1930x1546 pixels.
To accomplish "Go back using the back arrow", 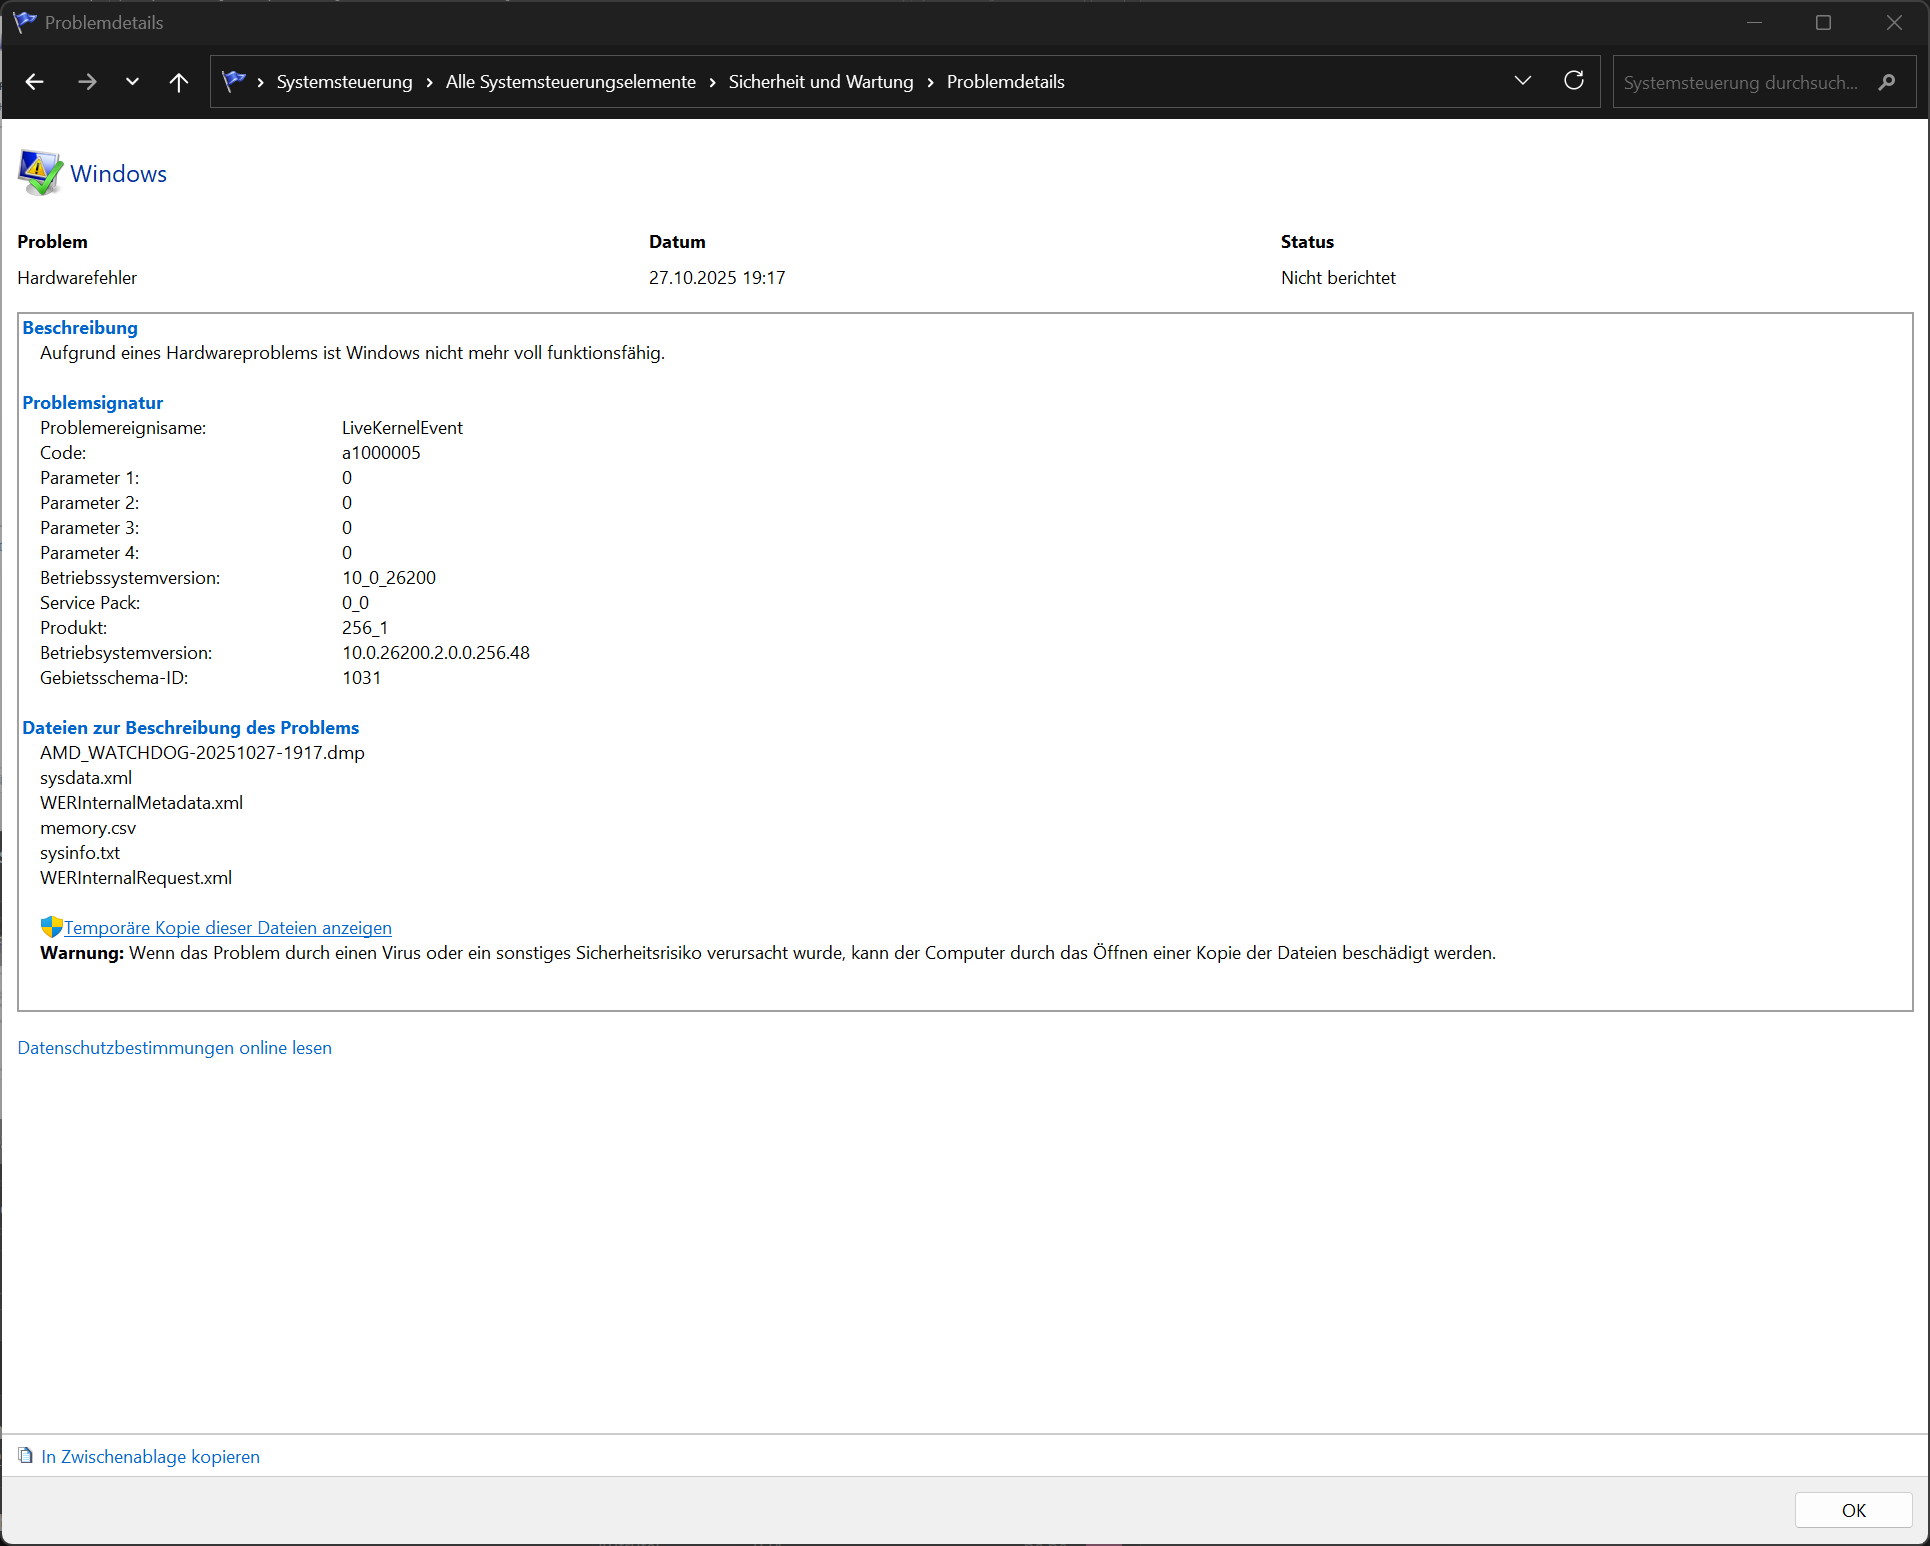I will 34,82.
